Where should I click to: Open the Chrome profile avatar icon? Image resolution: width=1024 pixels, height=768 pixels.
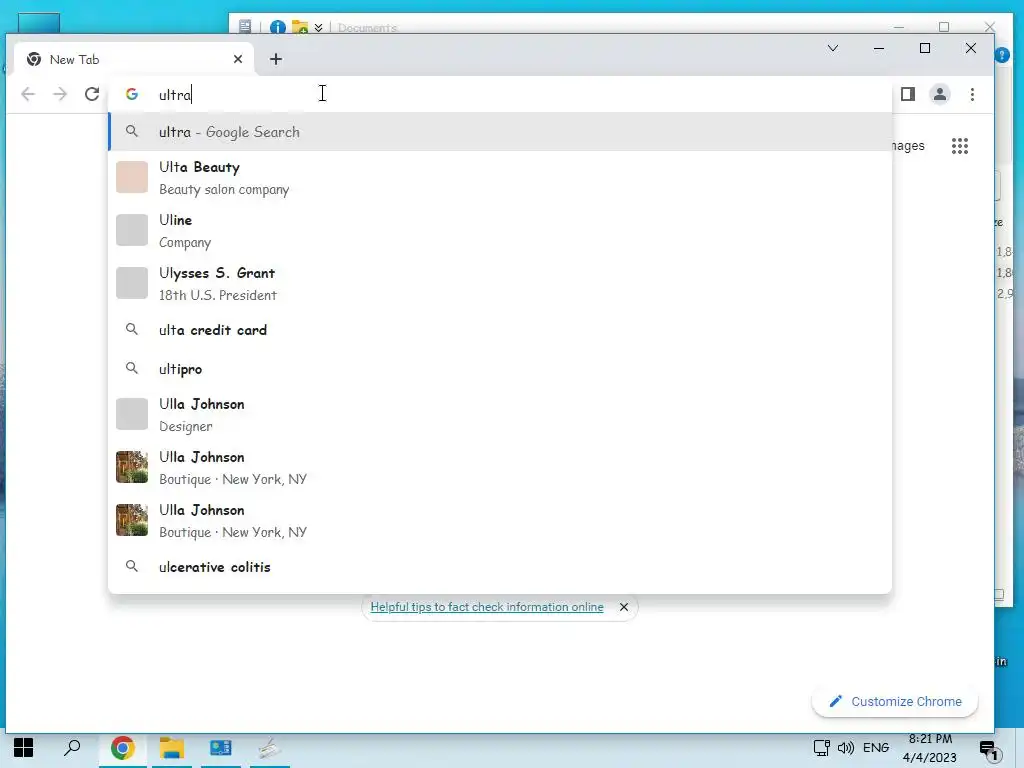[x=940, y=94]
